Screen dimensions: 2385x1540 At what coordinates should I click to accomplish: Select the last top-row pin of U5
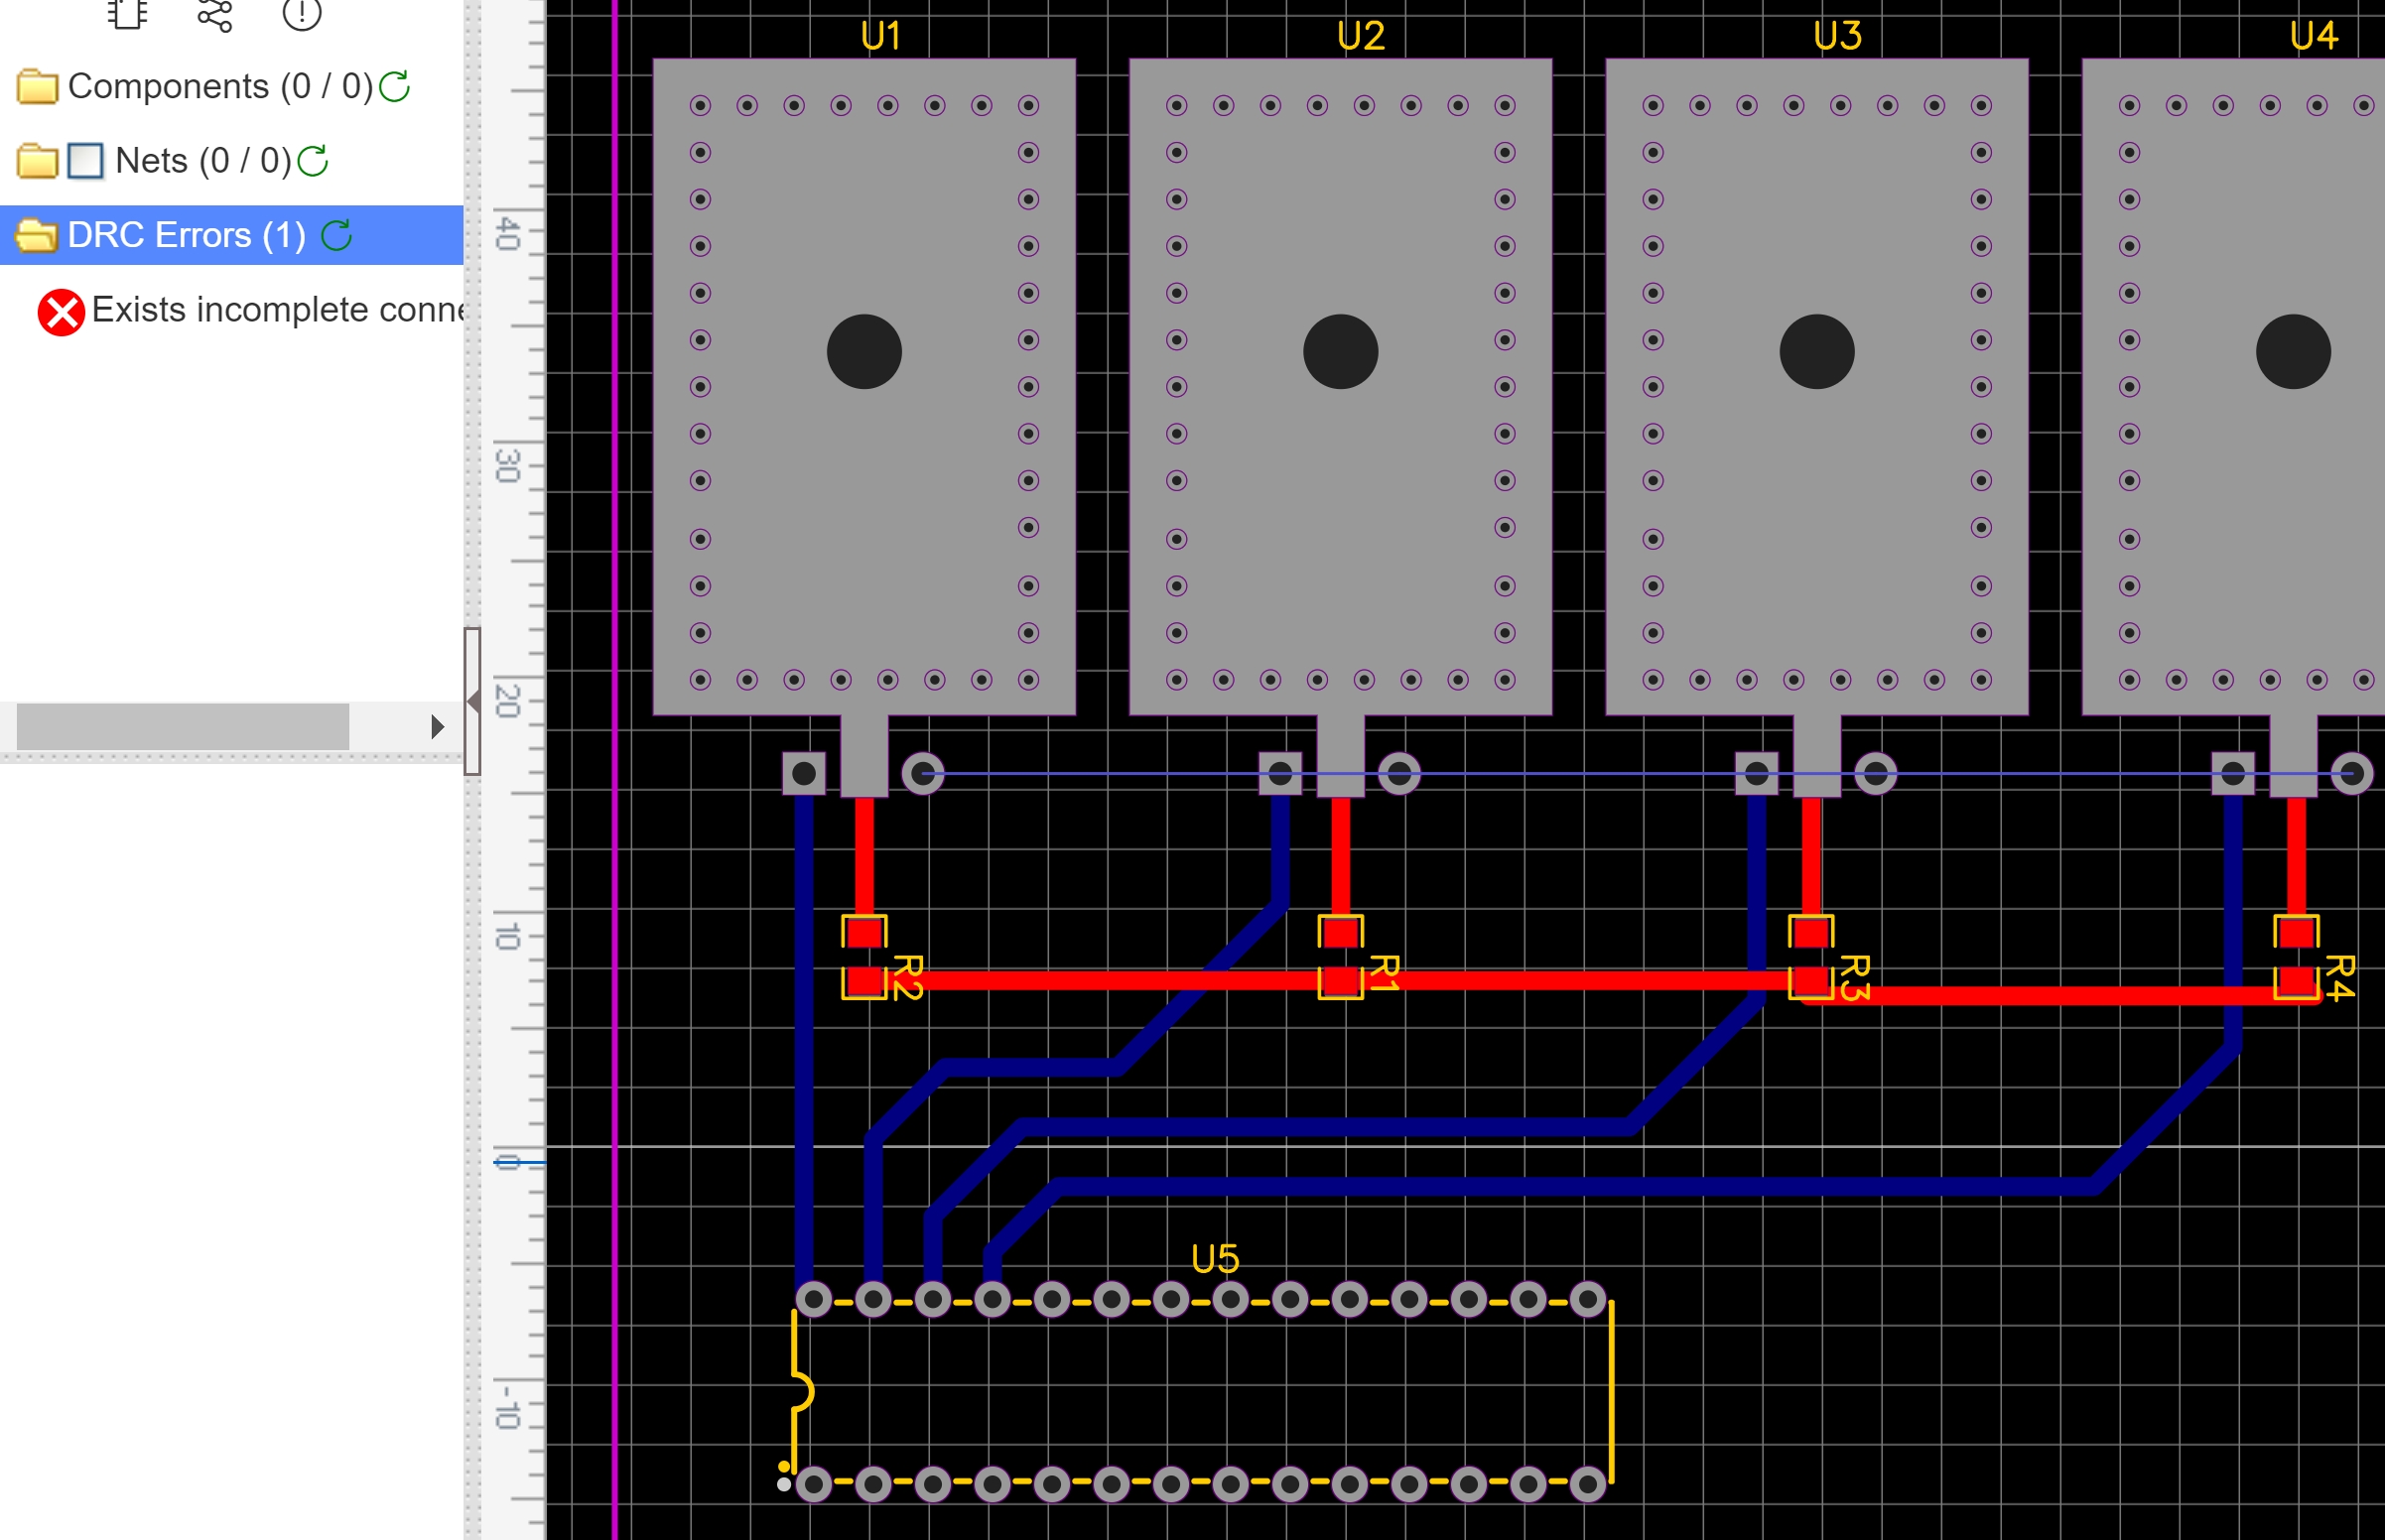(1588, 1300)
